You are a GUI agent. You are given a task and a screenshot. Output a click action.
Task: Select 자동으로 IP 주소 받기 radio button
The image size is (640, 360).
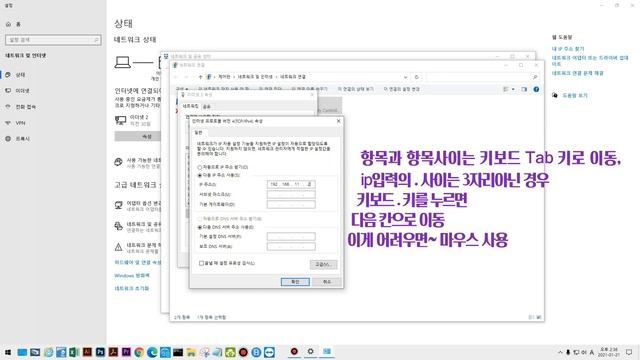pyautogui.click(x=200, y=167)
